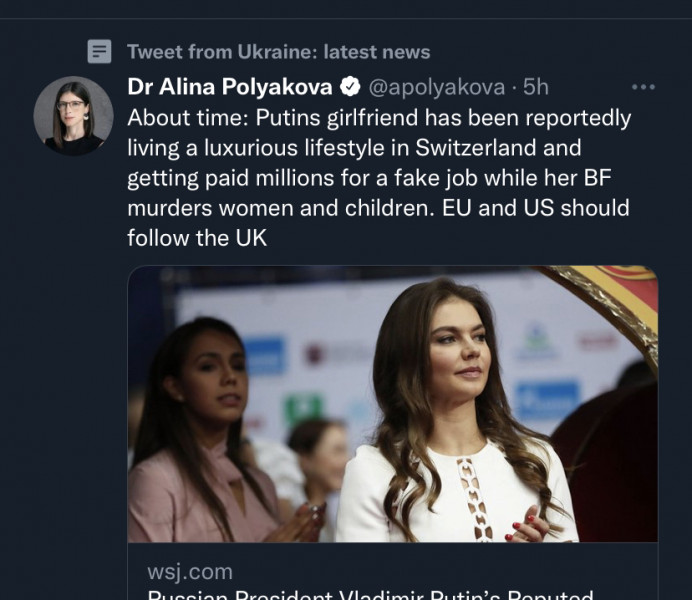The height and width of the screenshot is (600, 692).
Task: Click the tweet line "murders women and children"
Action: (260, 208)
